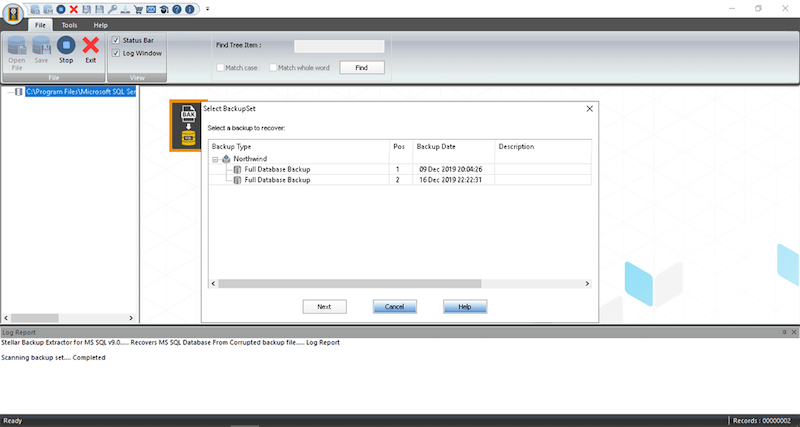
Task: Click database icon beside C:\Program Files tree item
Action: pyautogui.click(x=19, y=92)
